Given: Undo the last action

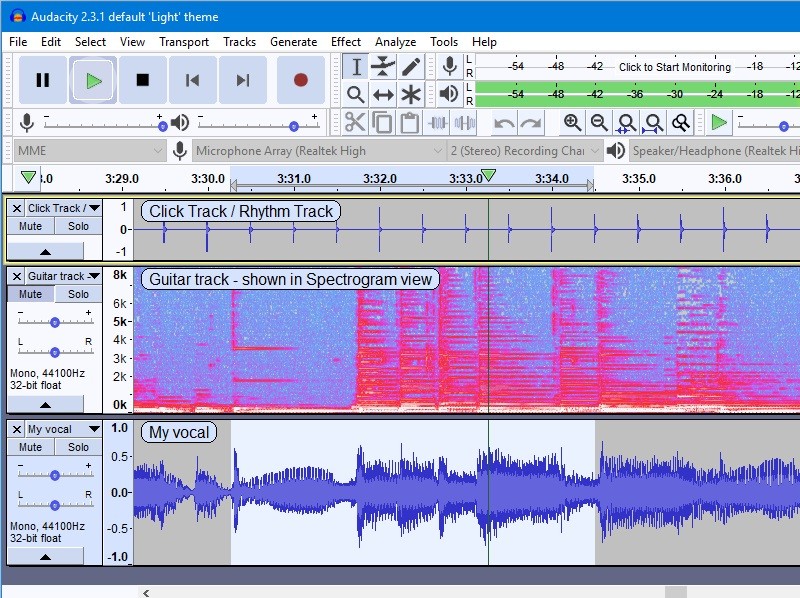Looking at the screenshot, I should [504, 123].
